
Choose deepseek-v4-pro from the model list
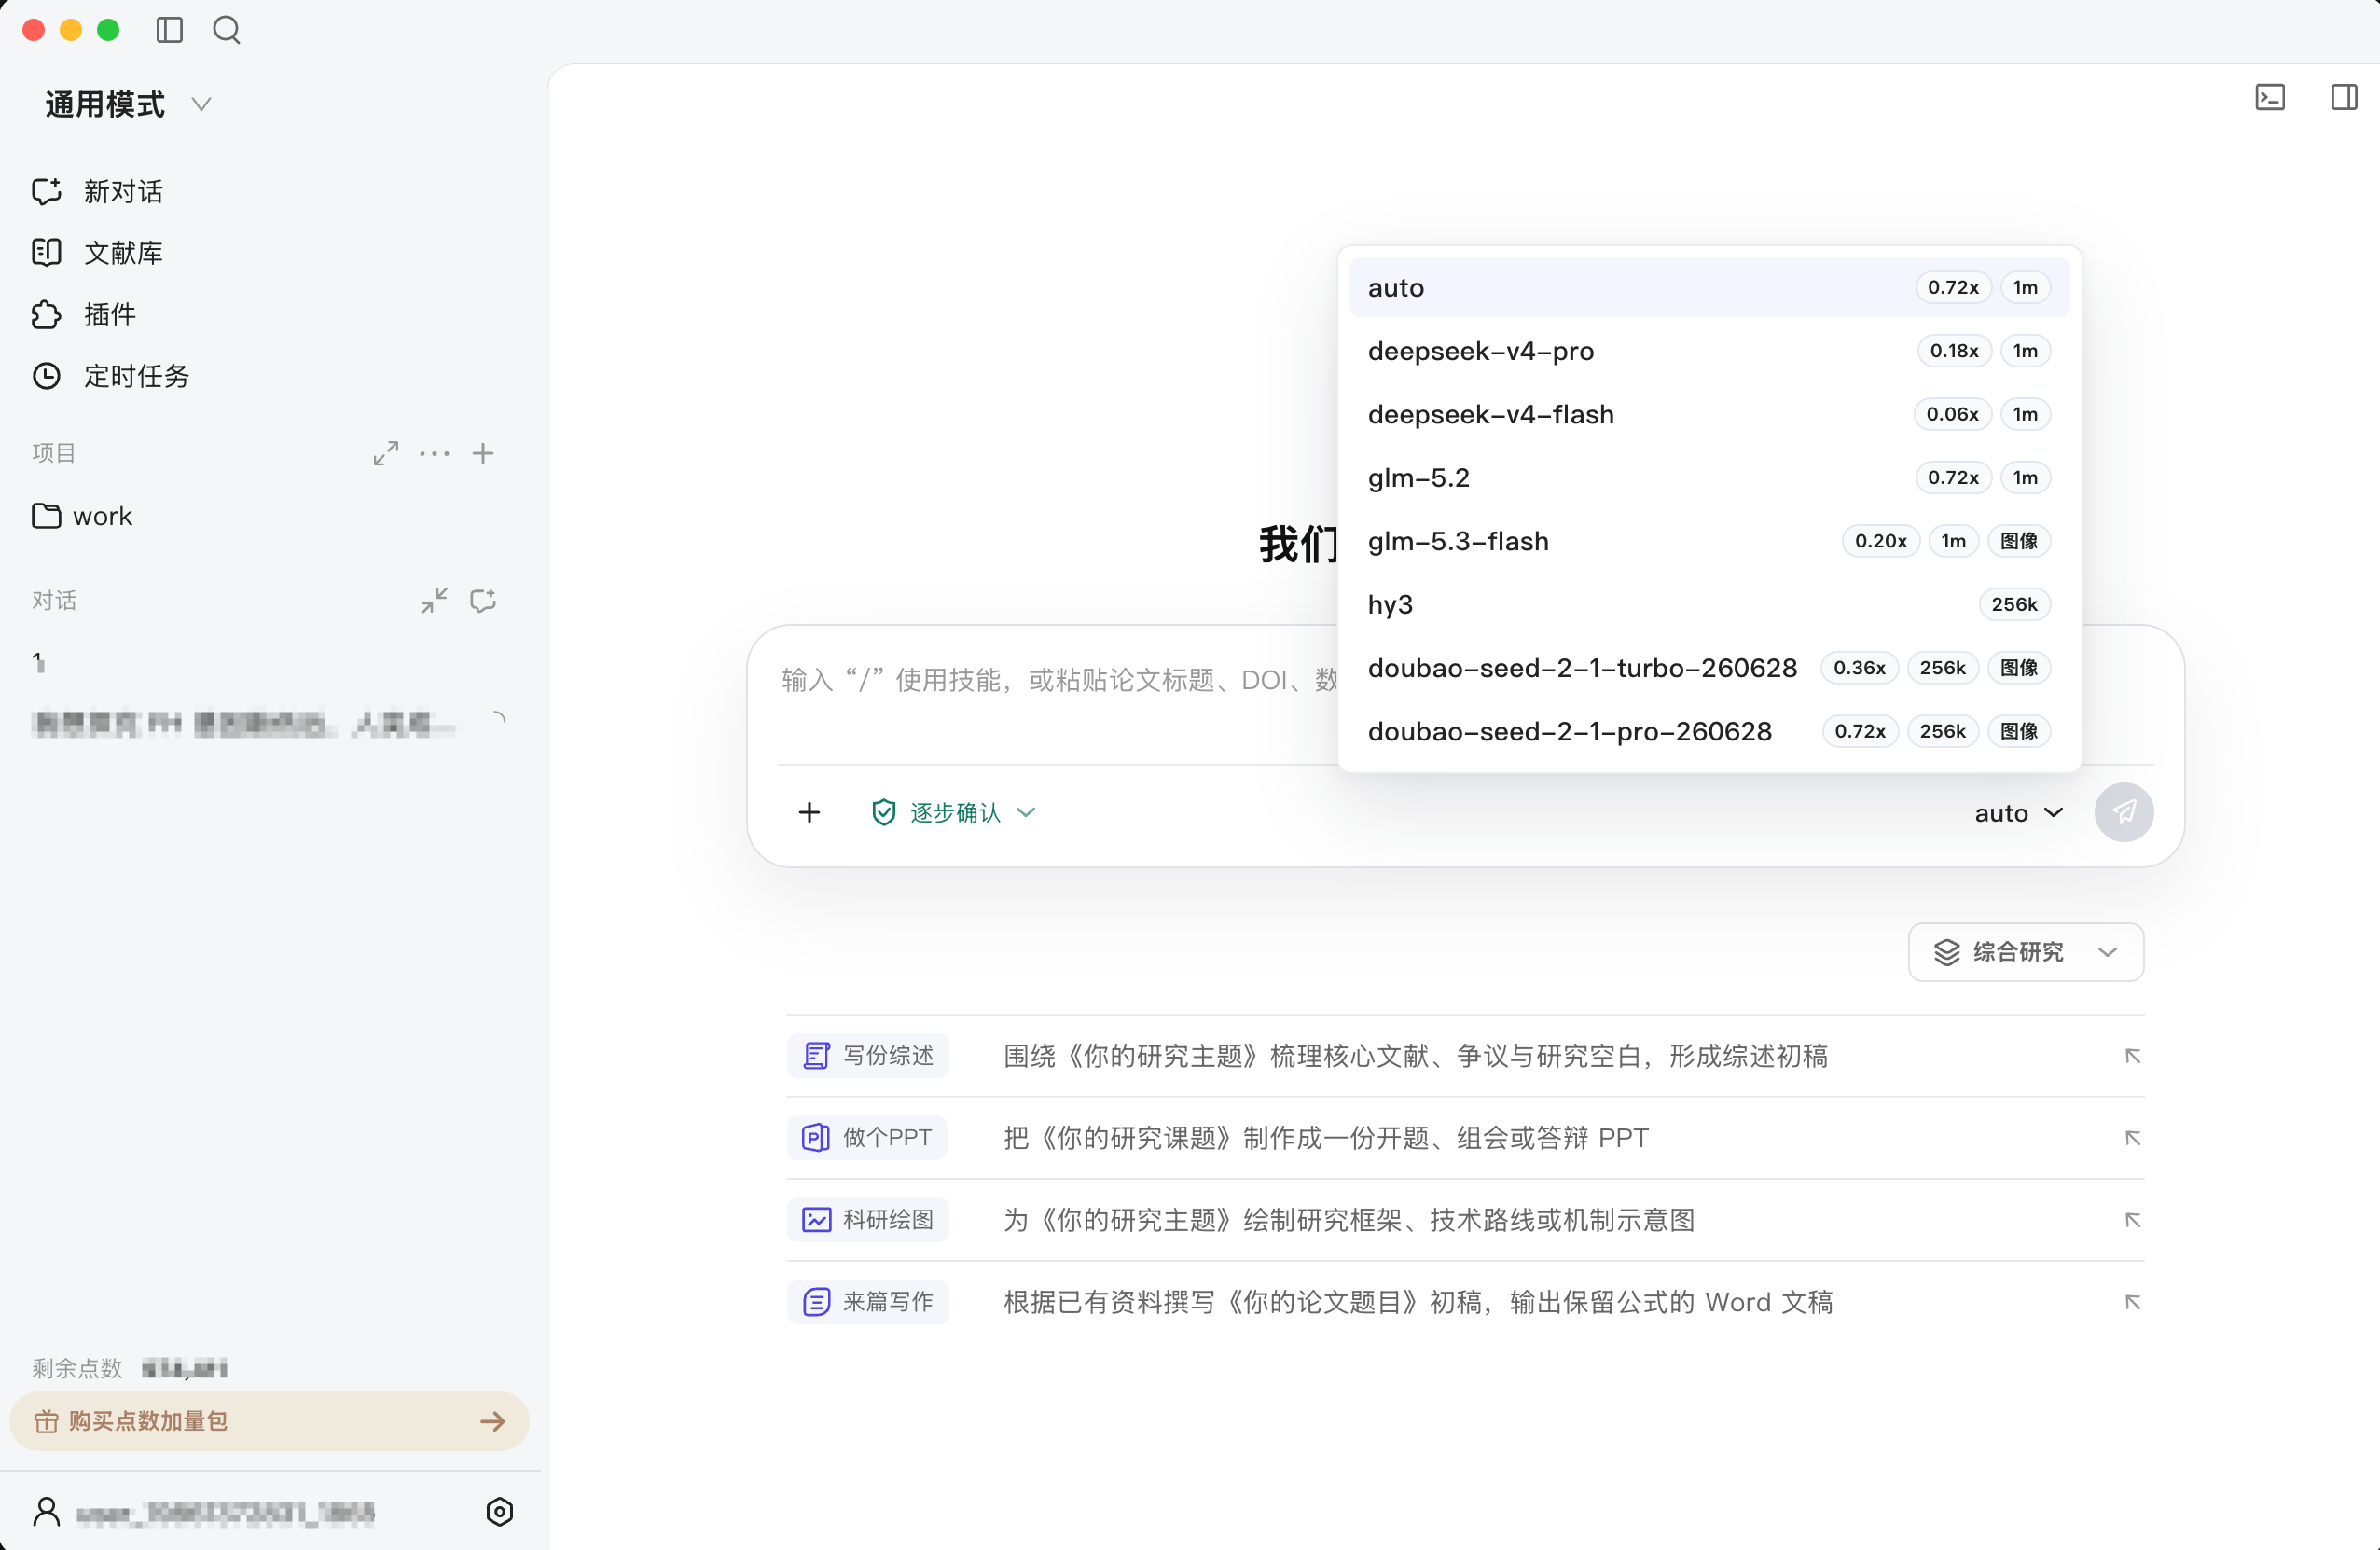[1709, 351]
